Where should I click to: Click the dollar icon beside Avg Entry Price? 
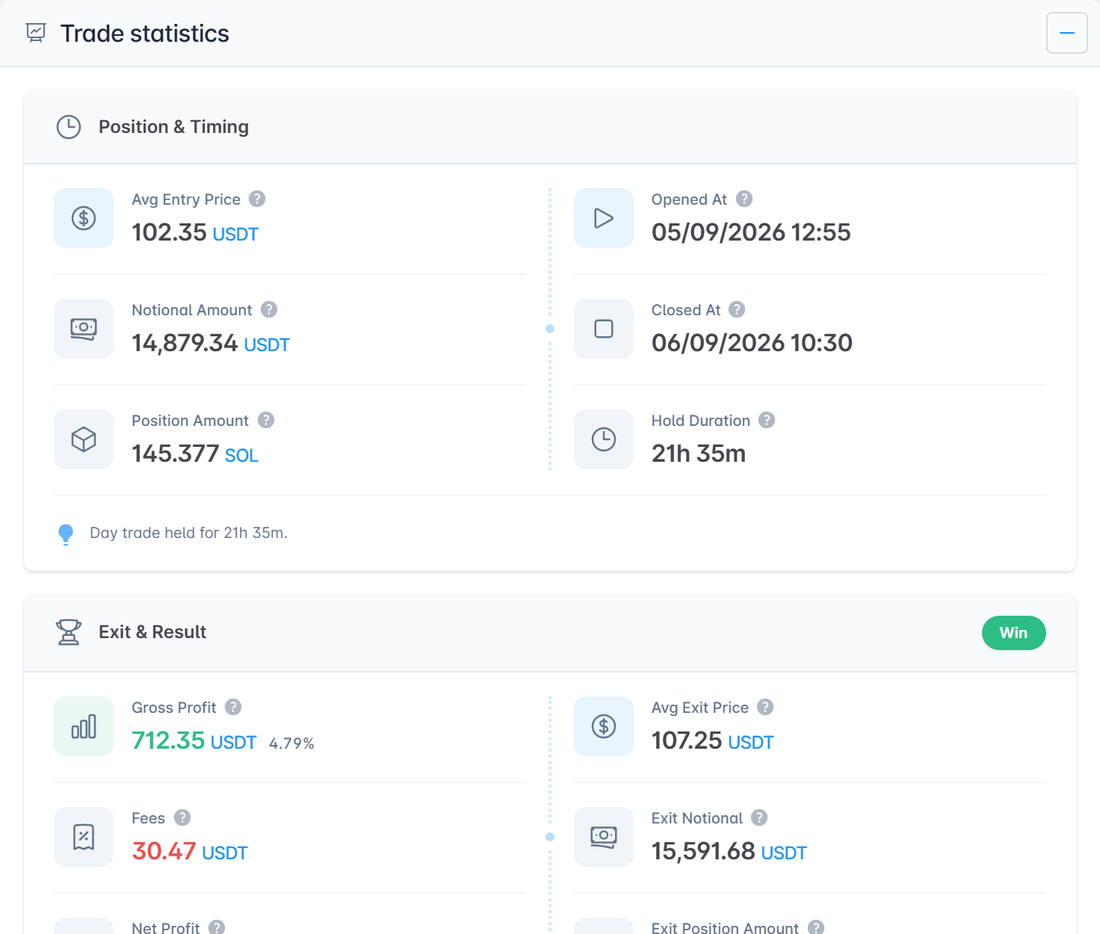(83, 218)
